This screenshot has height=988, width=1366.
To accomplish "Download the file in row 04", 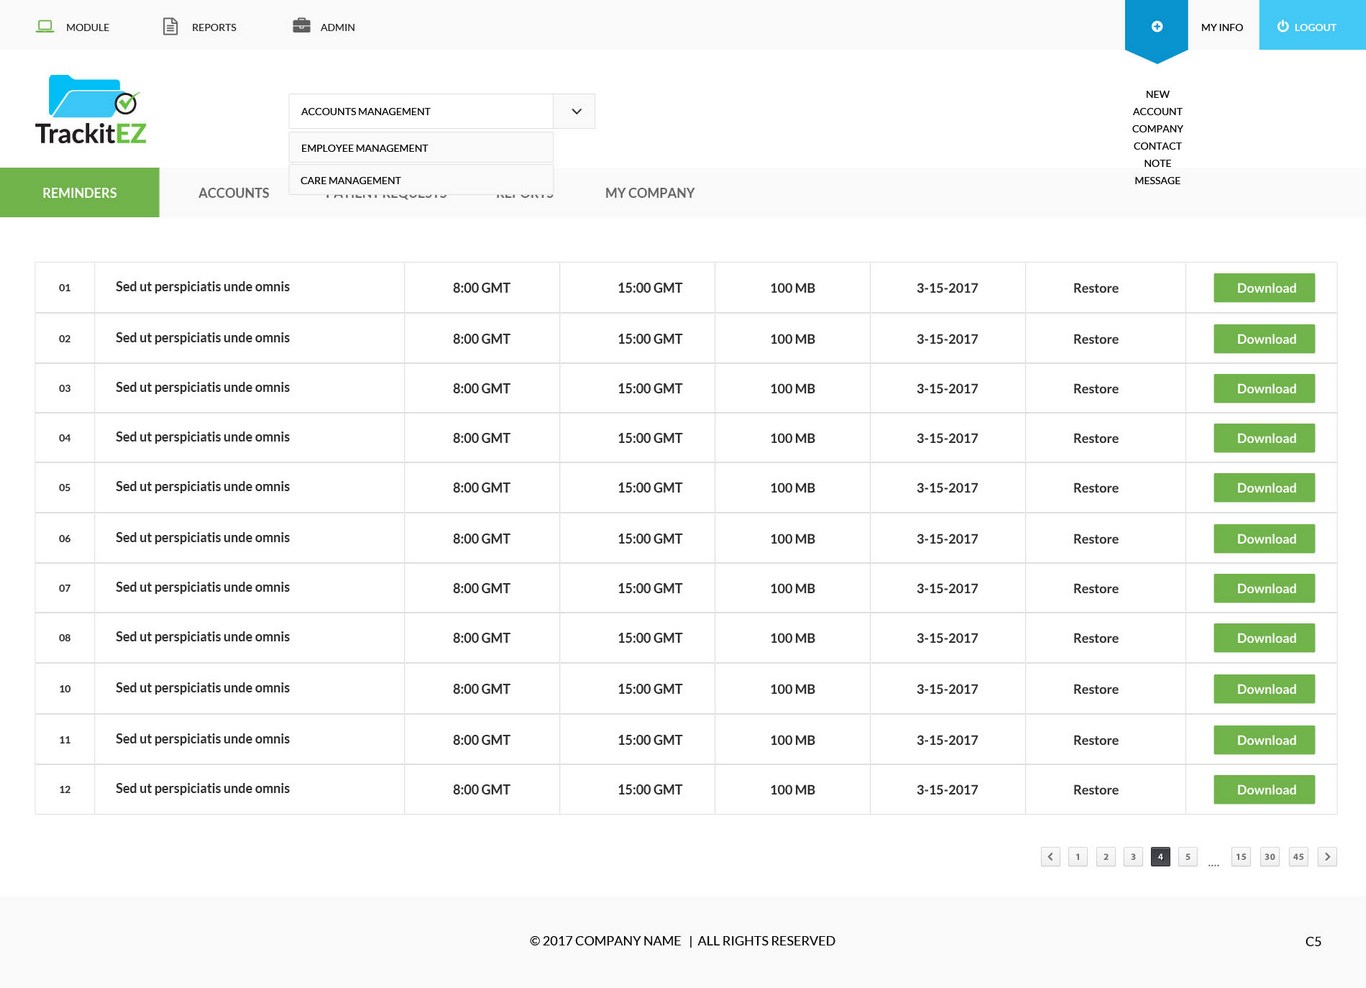I will (x=1264, y=438).
